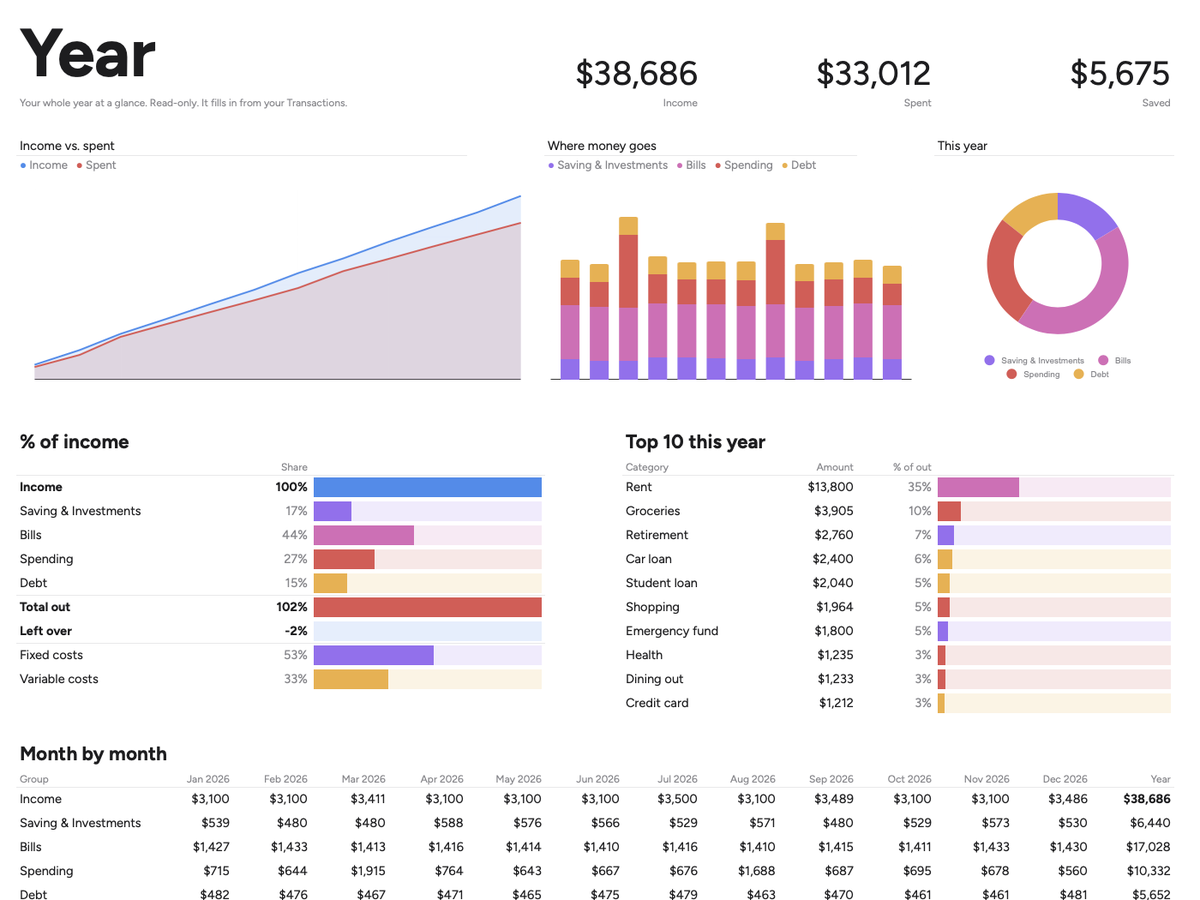Screen dimensions: 1200x900
Task: Click the Dec 2026 column header
Action: 1065,779
